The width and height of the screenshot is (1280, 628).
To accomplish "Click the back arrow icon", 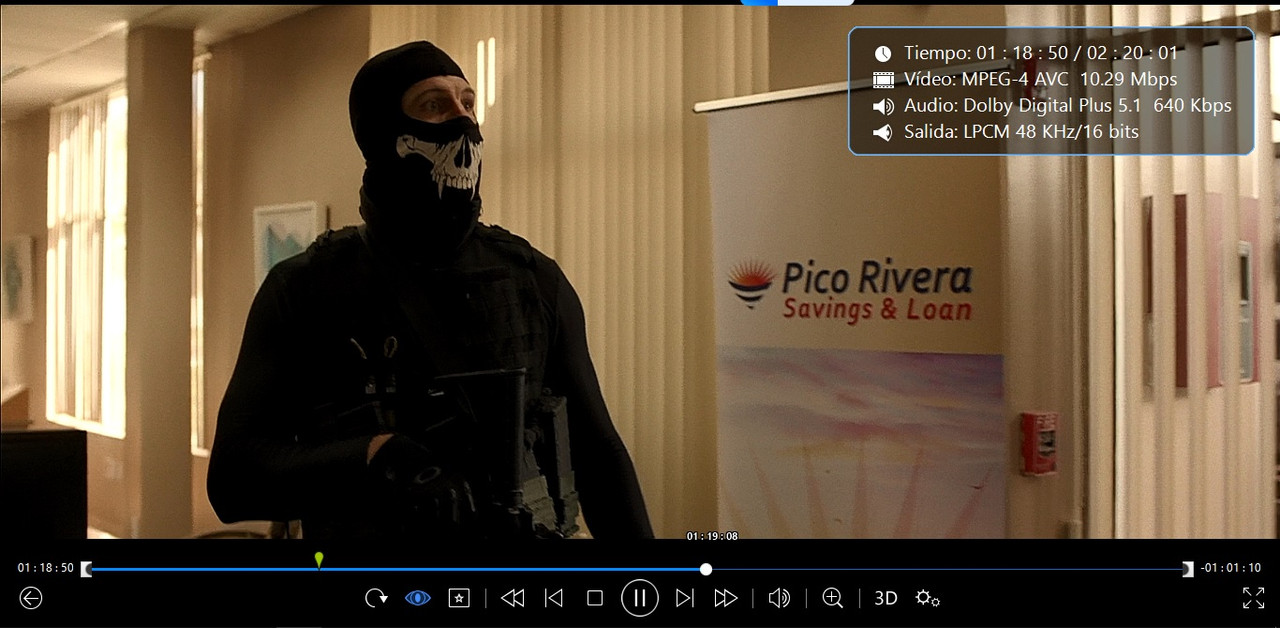I will click(31, 598).
